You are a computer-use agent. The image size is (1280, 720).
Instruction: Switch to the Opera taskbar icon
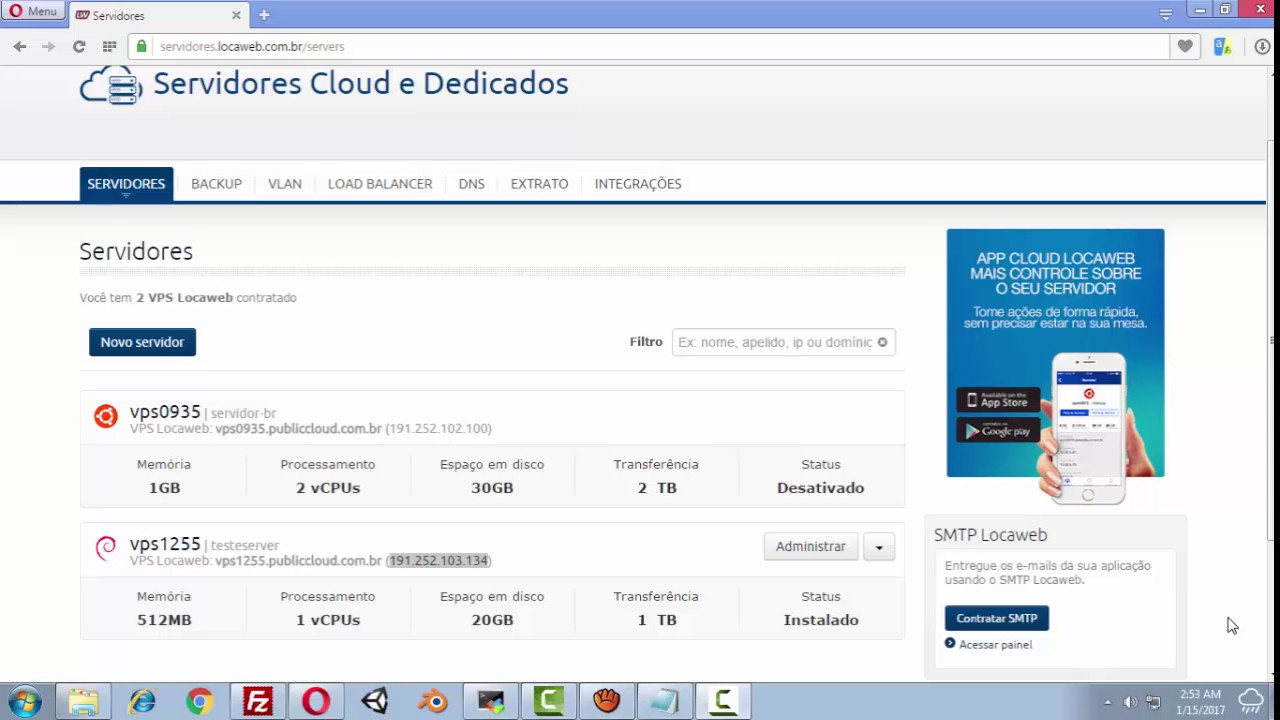(x=316, y=701)
